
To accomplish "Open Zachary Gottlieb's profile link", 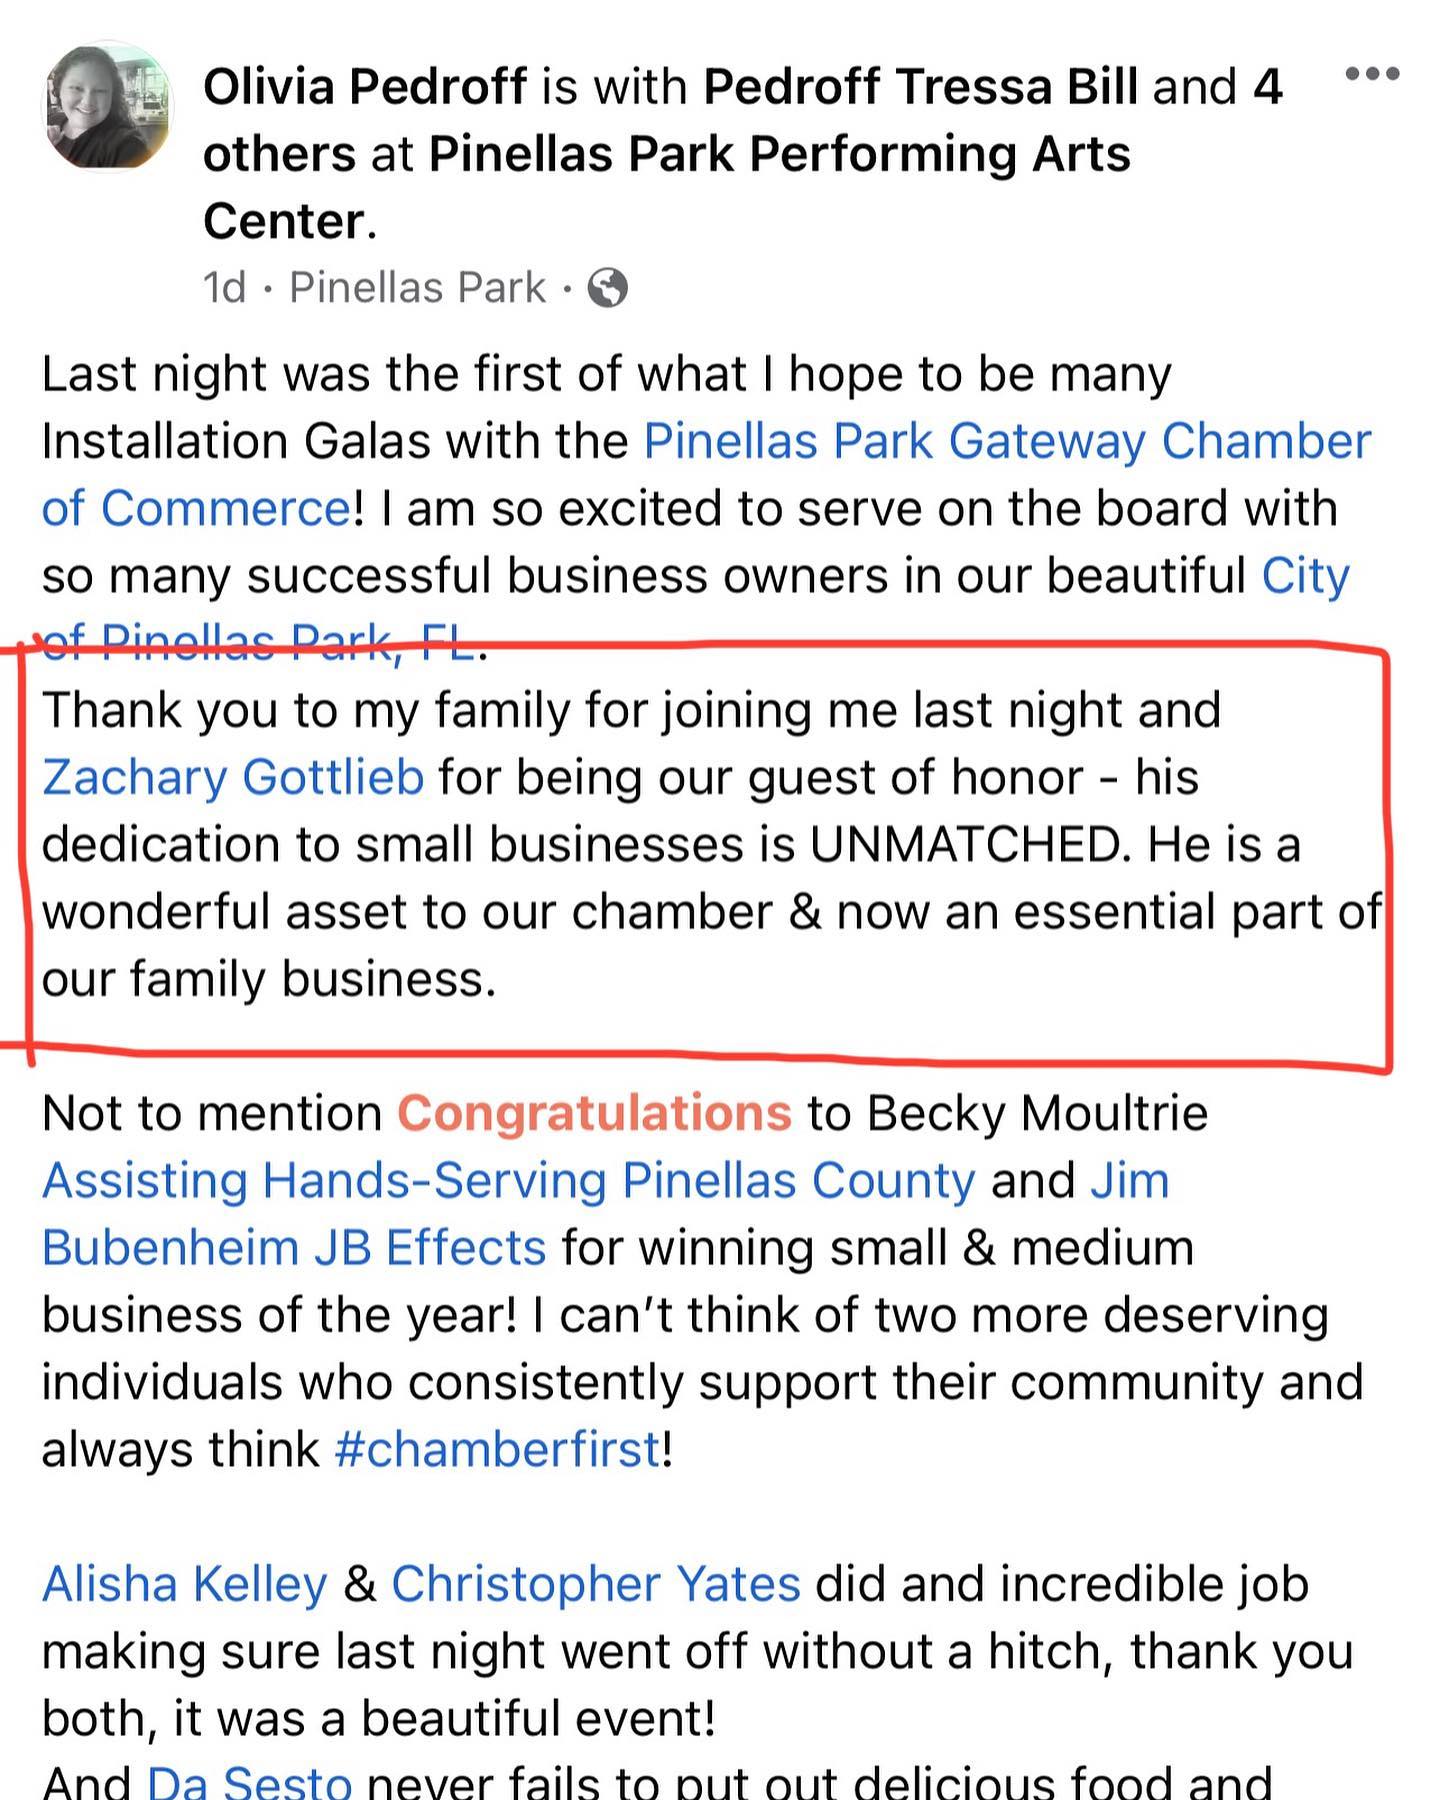I will (x=233, y=778).
